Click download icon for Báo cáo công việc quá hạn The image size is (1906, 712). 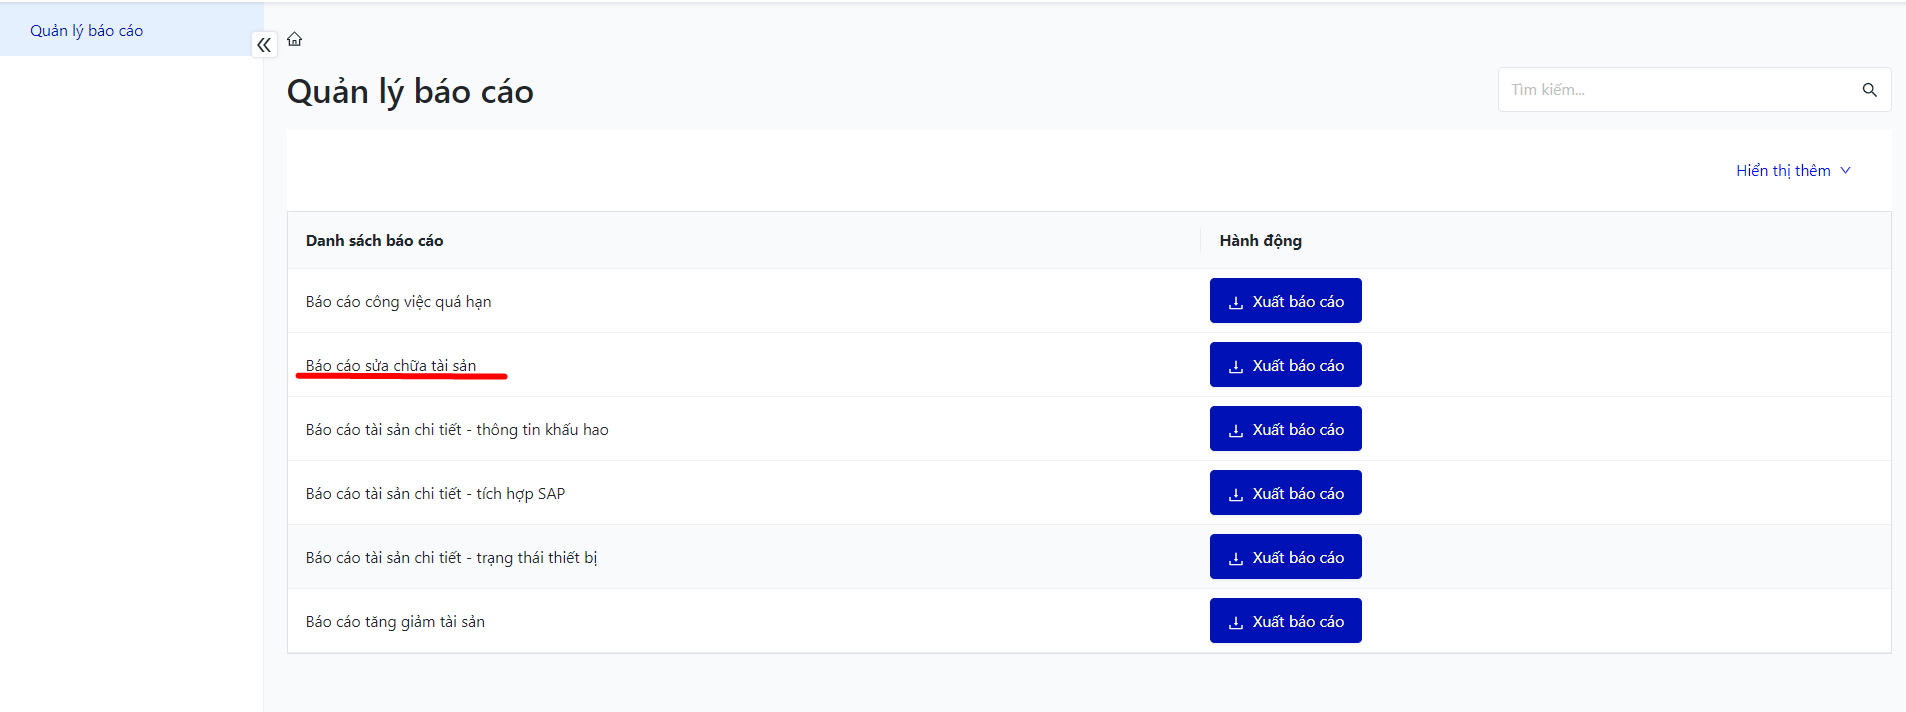[1236, 302]
